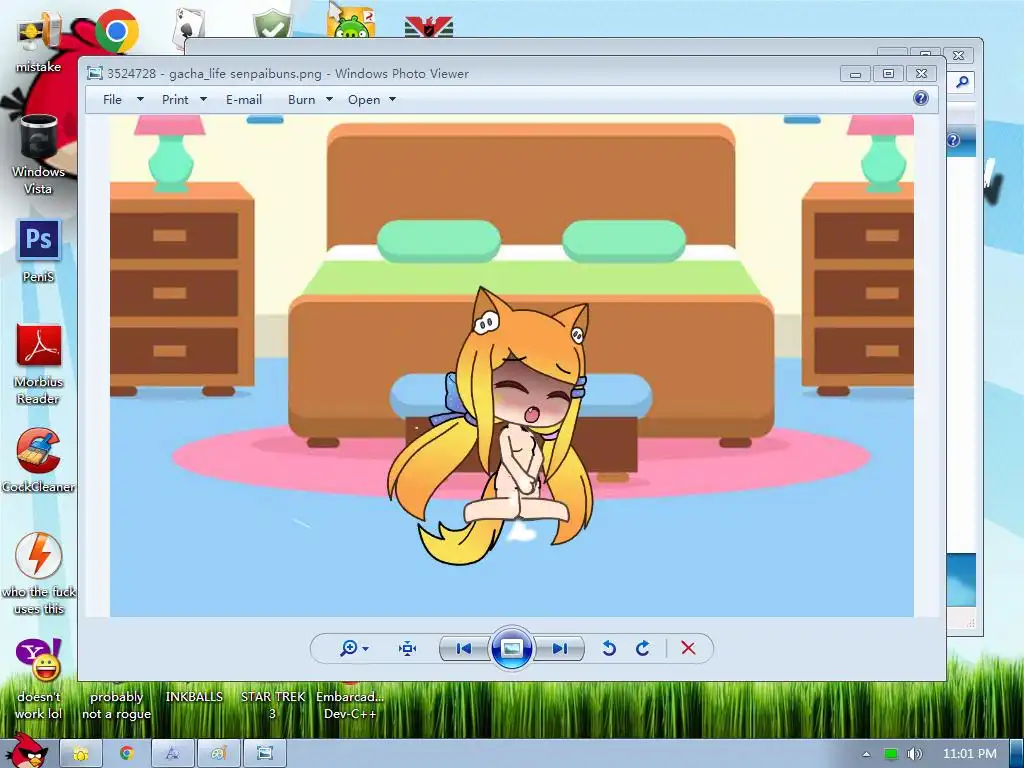Select the Google Chrome desktop icon
1024x768 pixels.
117,30
